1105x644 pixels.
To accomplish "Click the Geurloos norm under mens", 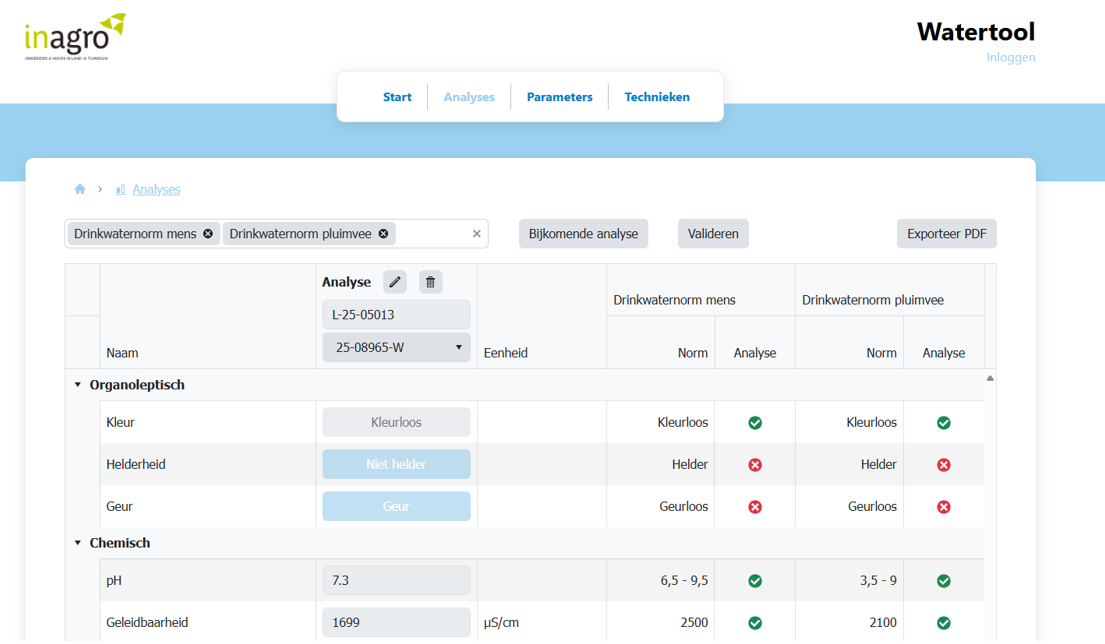I will pos(684,507).
